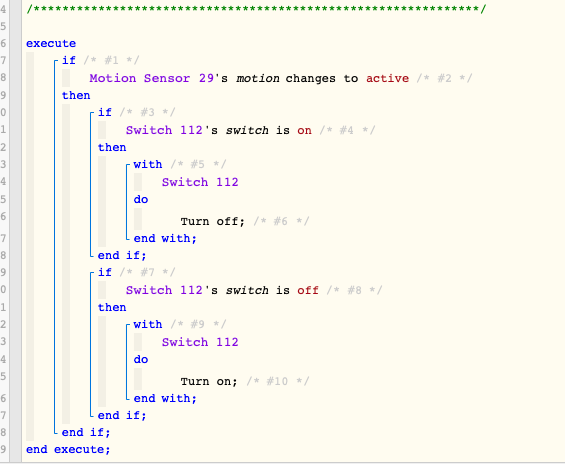Click Motion Sensor 29 device condition
Image resolution: width=565 pixels, height=464 pixels.
point(249,78)
